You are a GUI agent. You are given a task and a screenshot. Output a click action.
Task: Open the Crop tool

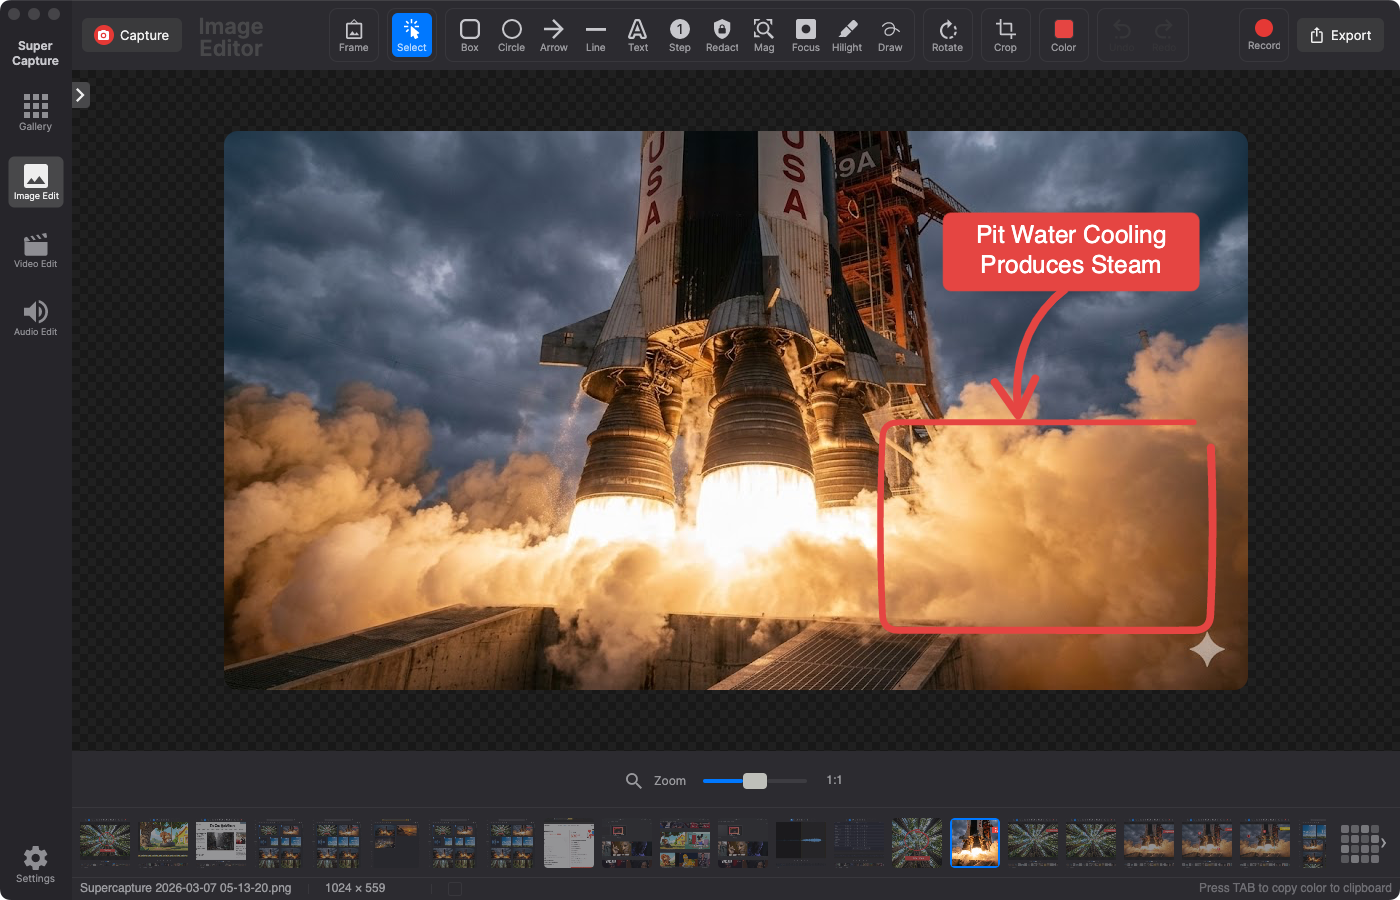click(1005, 35)
